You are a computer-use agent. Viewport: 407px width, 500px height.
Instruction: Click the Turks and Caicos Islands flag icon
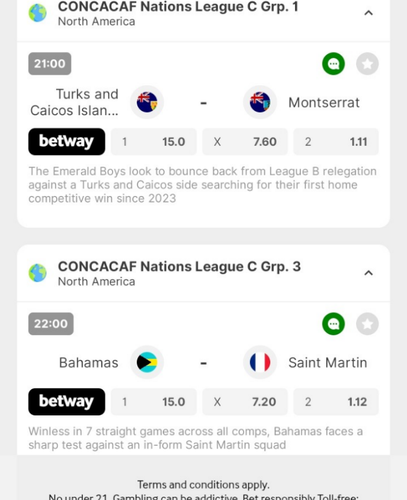[x=147, y=102]
